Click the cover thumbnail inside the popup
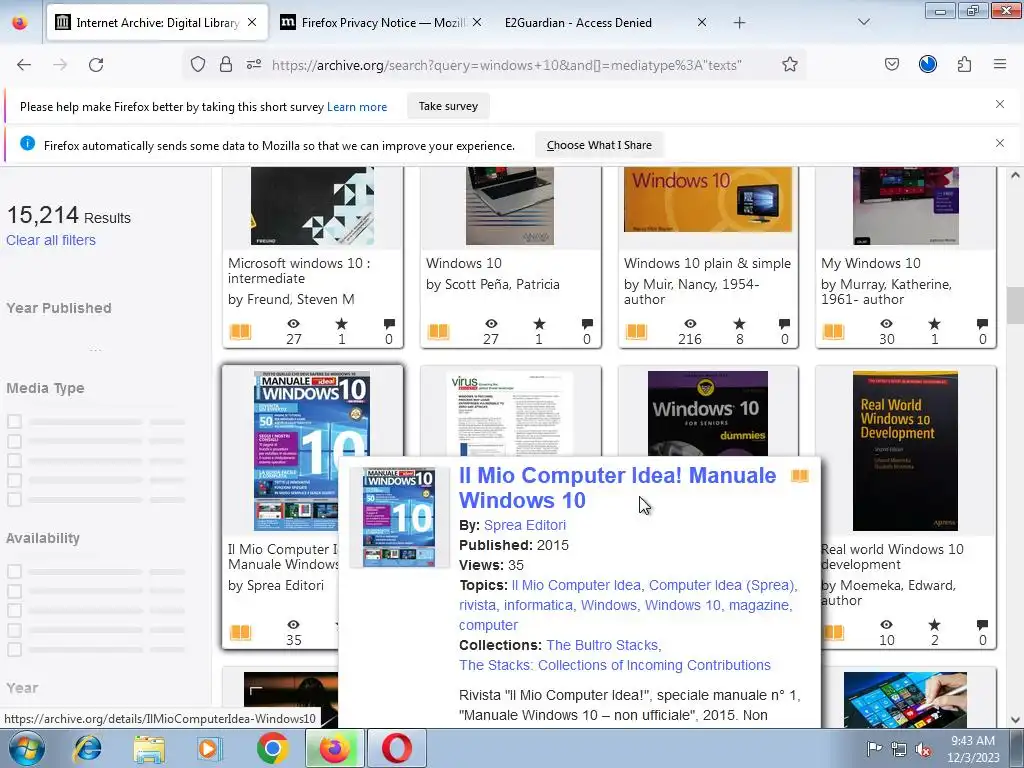Viewport: 1024px width, 768px height. point(399,517)
